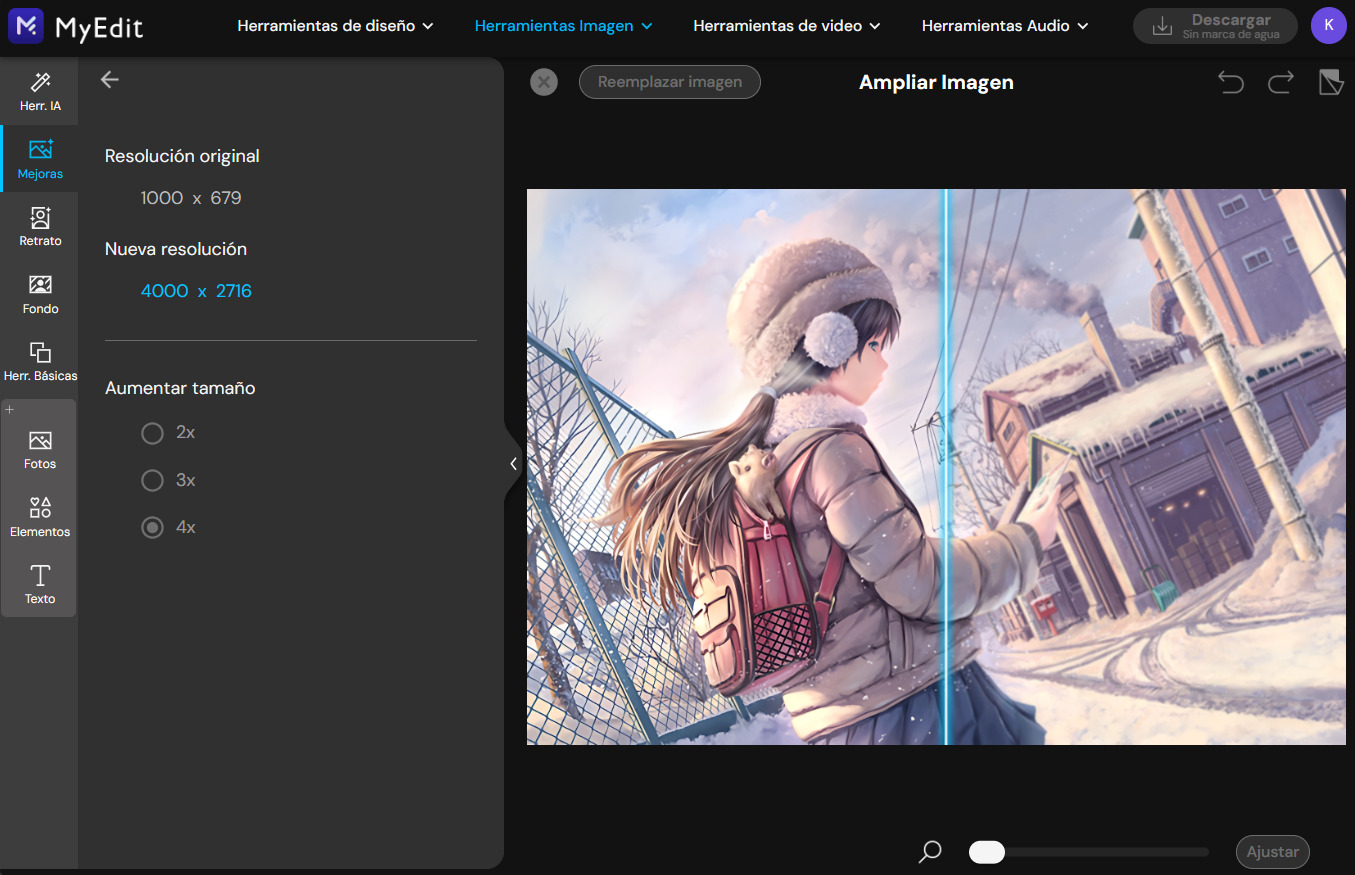Expand Herramientas de diseño menu
1355x875 pixels.
[336, 26]
